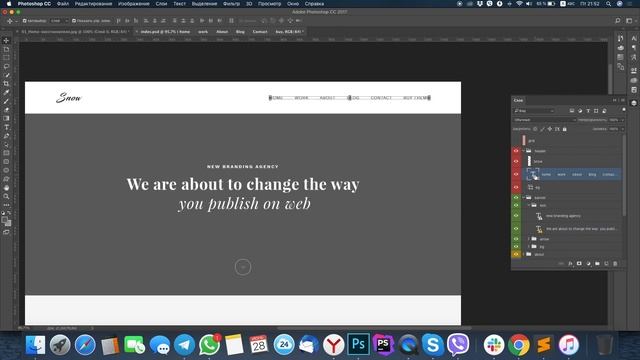Expand the about group in Layers

pyautogui.click(x=524, y=254)
